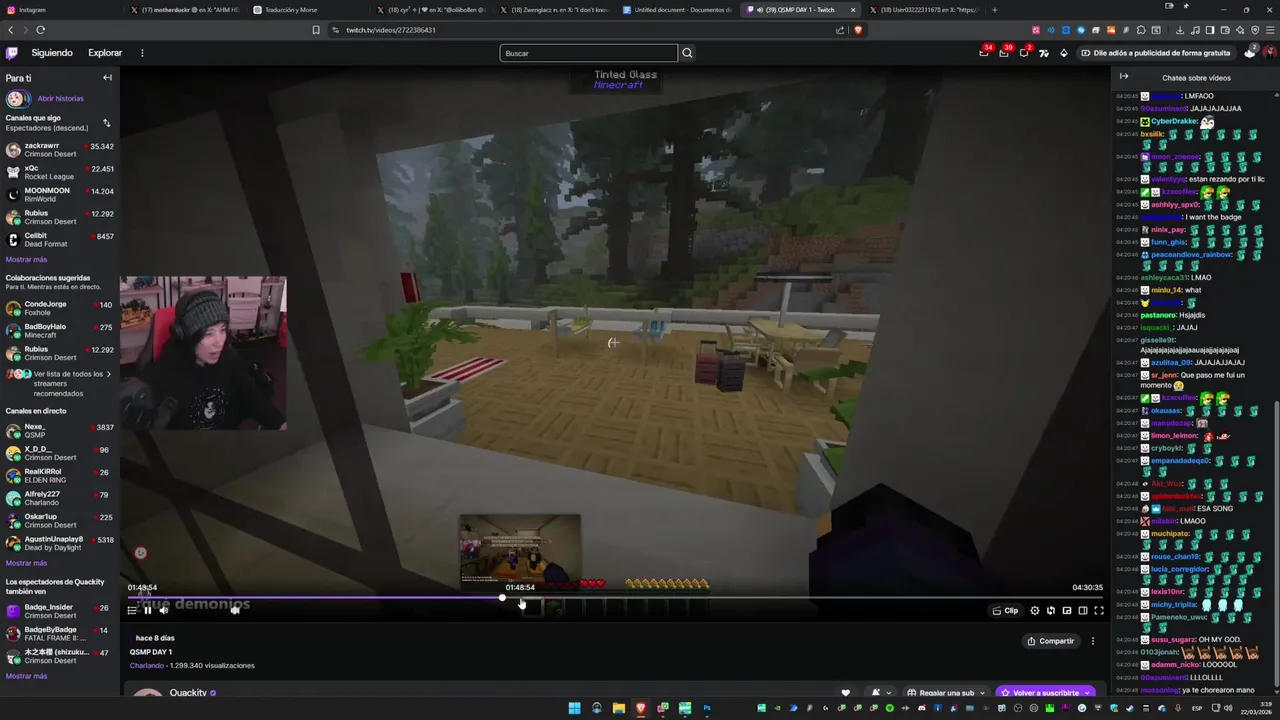Screen dimensions: 1280x720
Task: Open Badge_Insider channel
Action: click(x=60, y=611)
